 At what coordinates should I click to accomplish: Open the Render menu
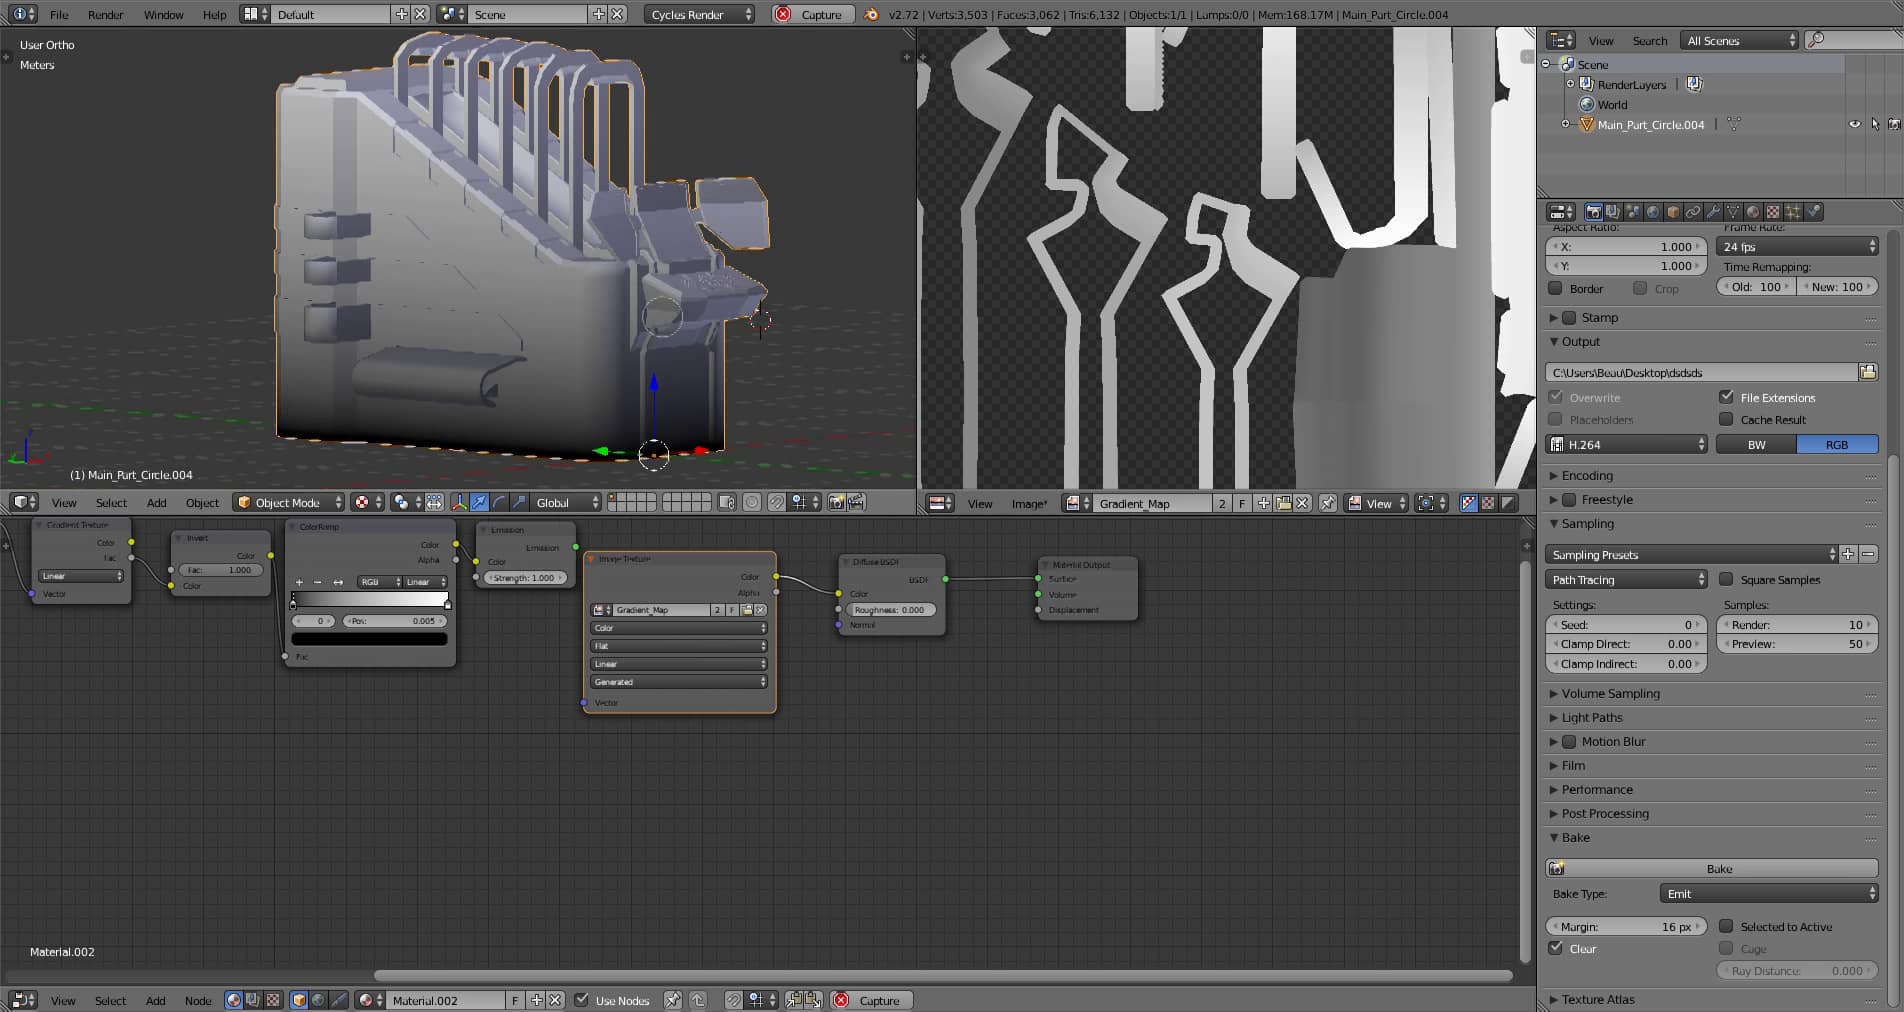105,15
